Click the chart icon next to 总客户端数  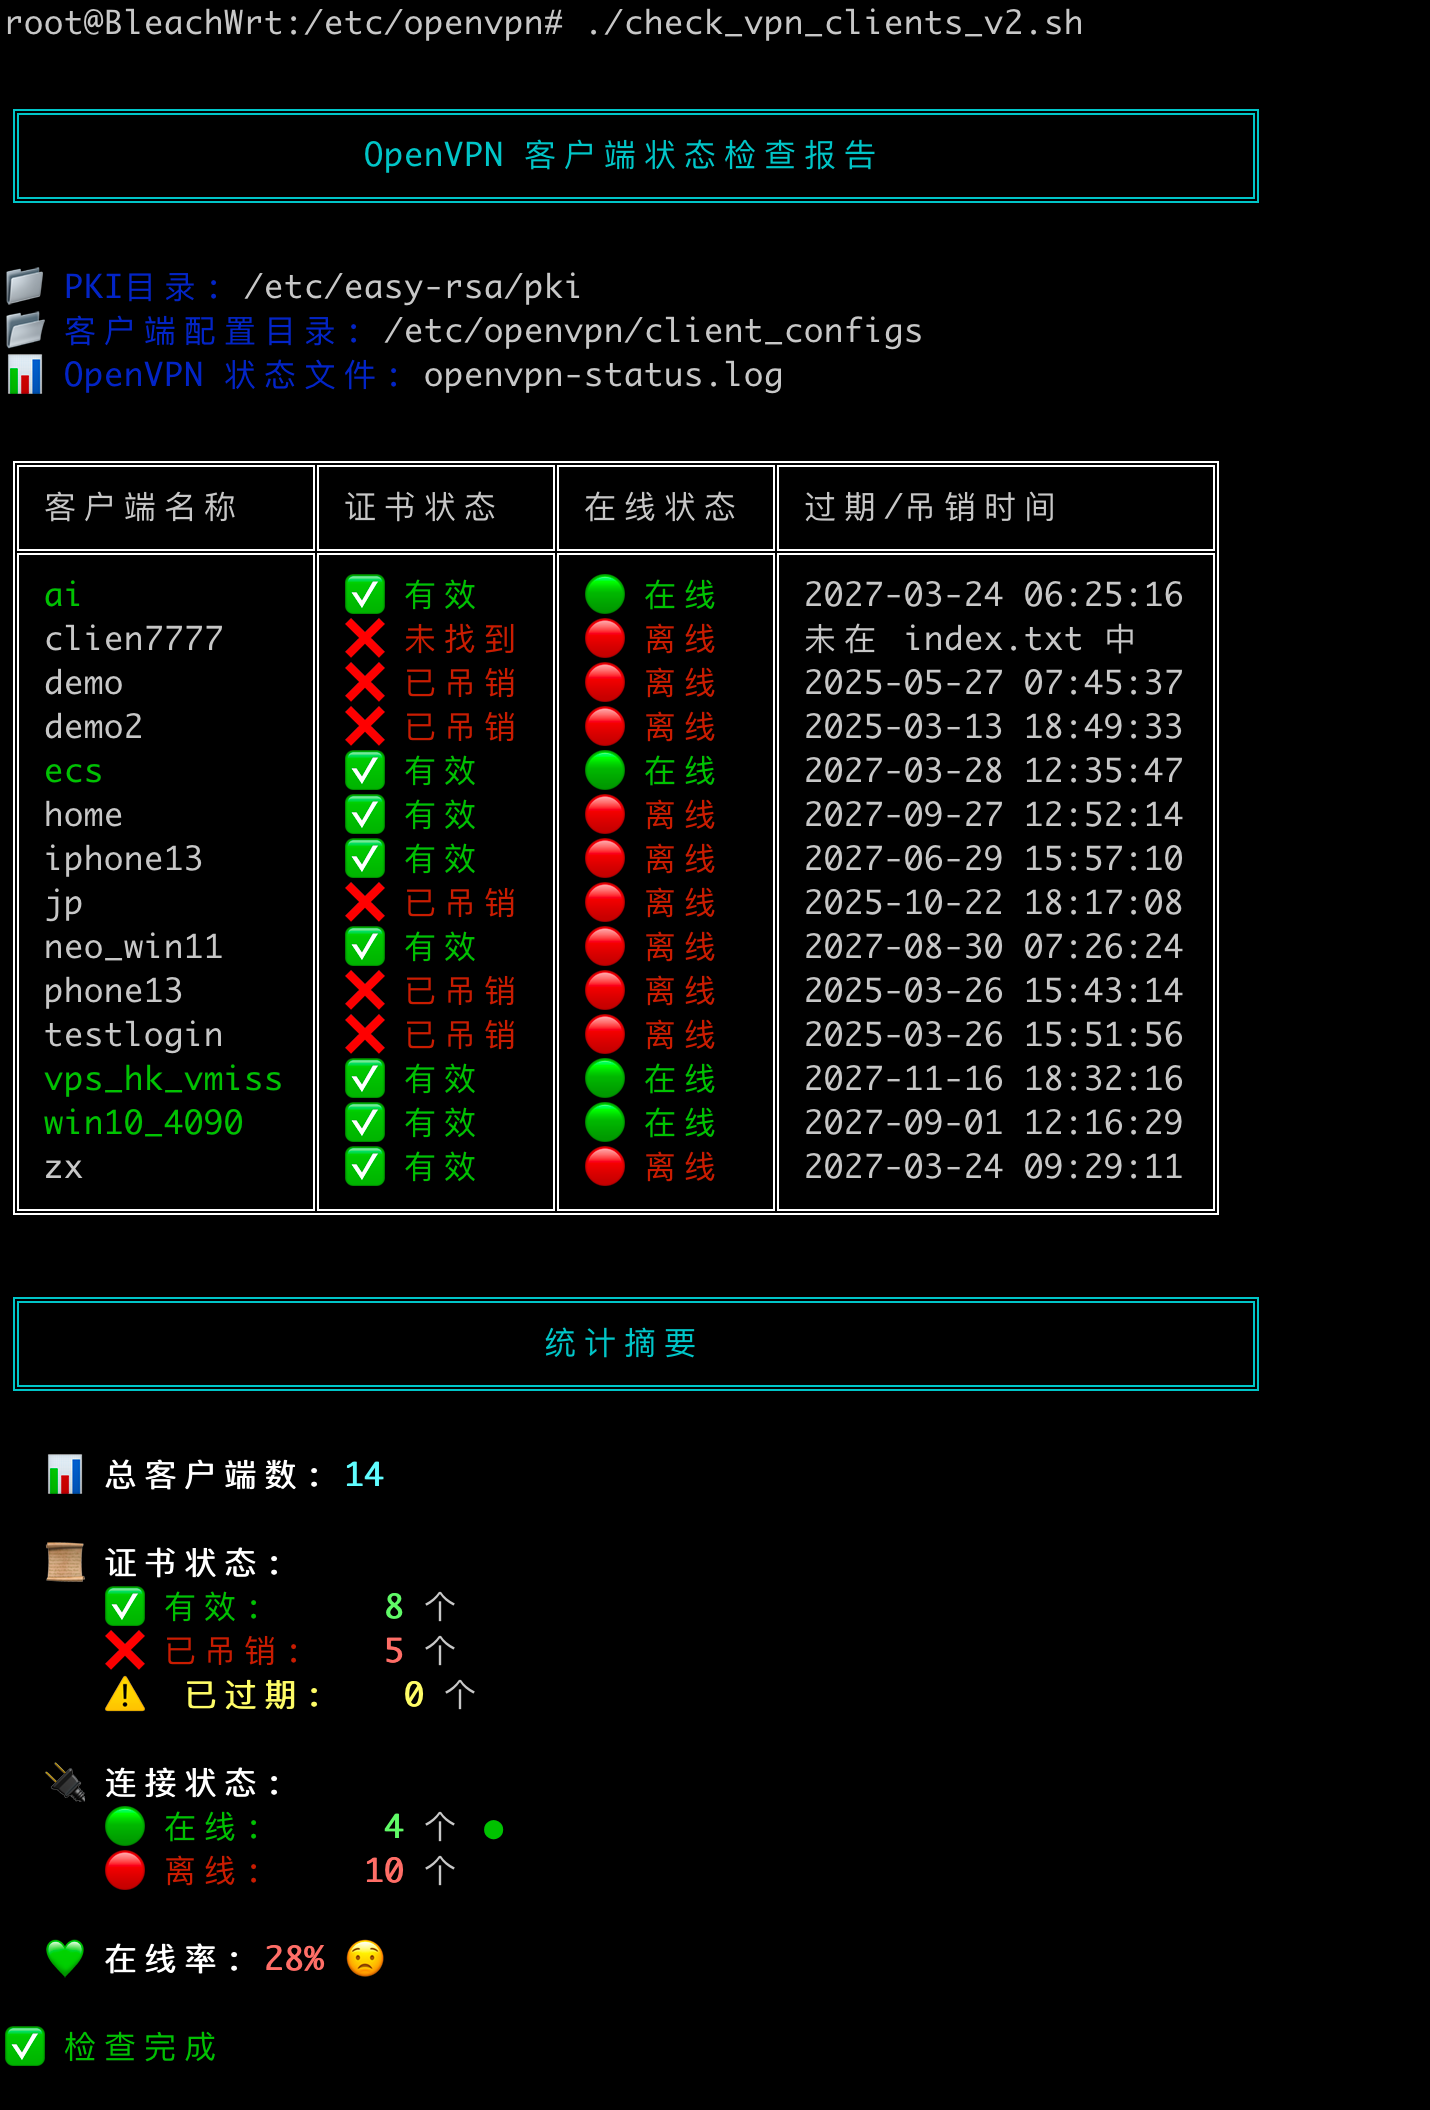click(x=65, y=1474)
